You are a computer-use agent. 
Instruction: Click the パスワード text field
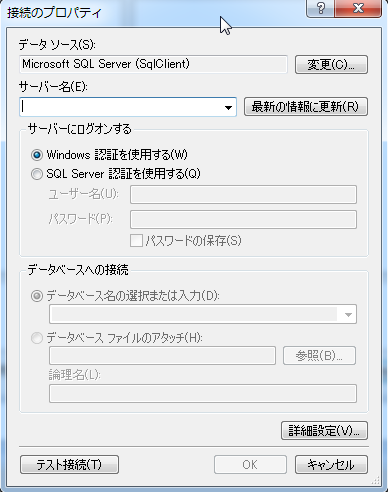(243, 219)
